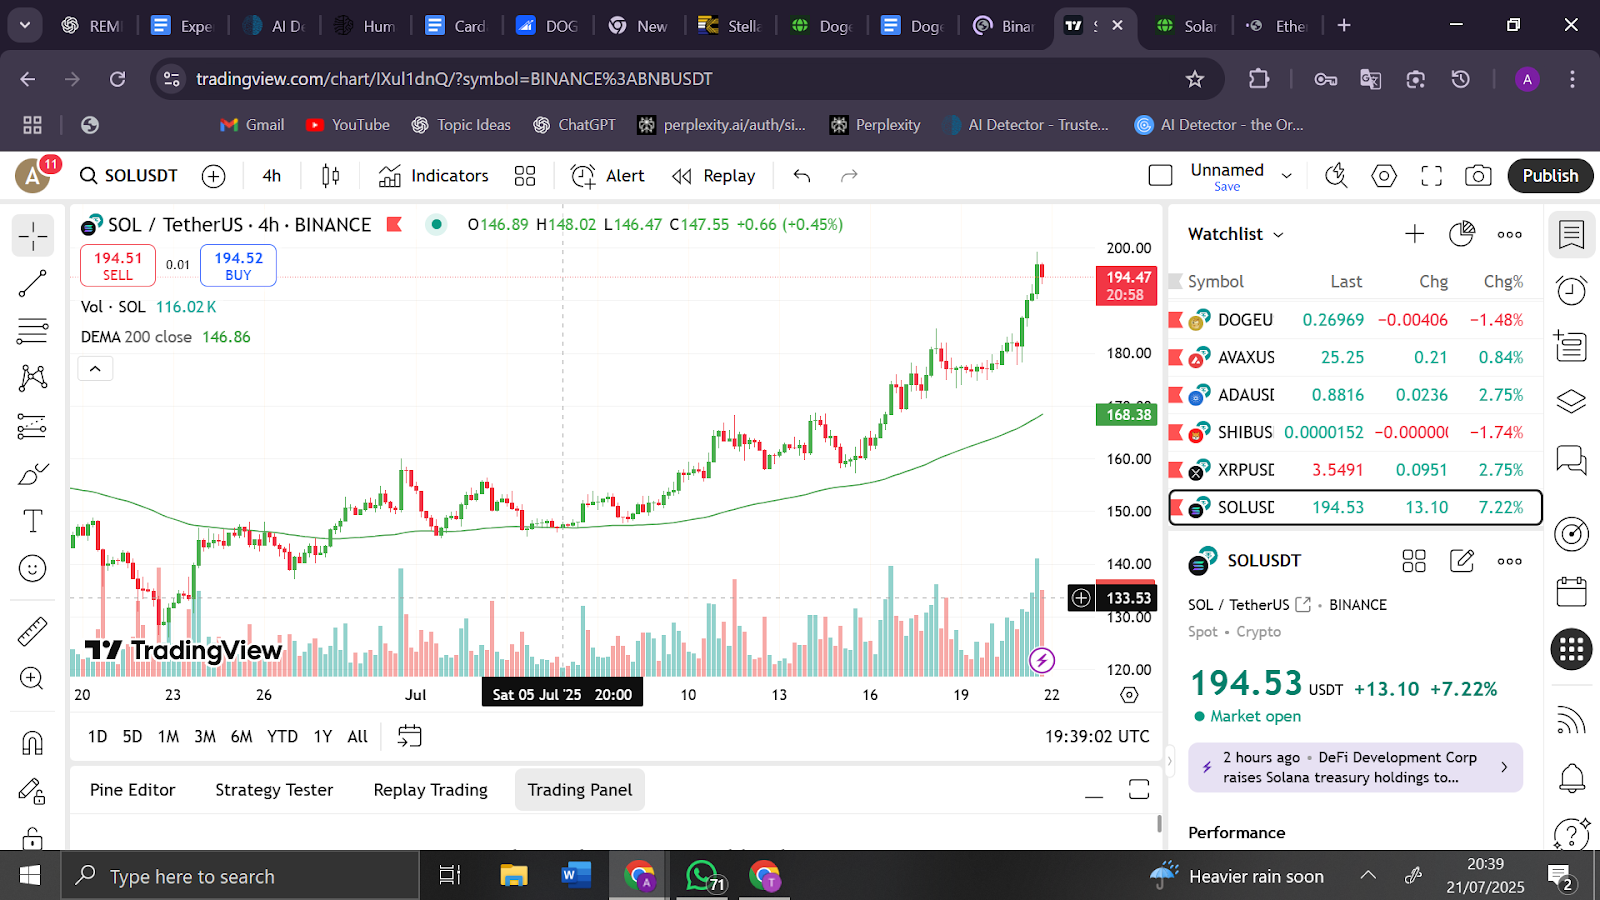Undo the last chart action
1600x900 pixels.
[x=802, y=176]
